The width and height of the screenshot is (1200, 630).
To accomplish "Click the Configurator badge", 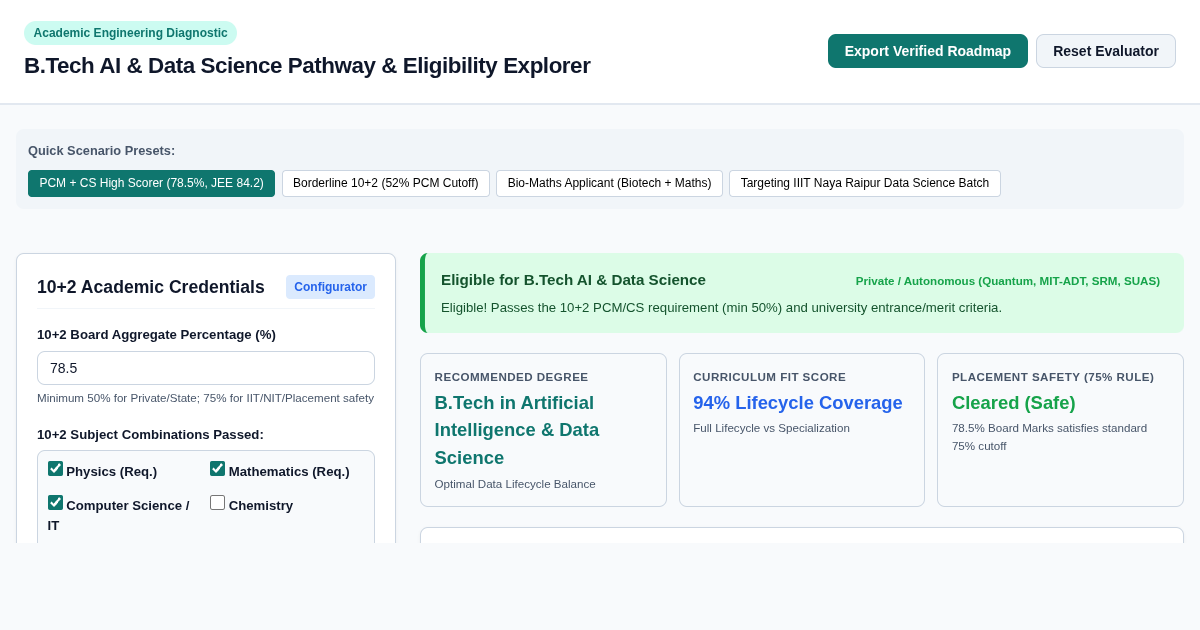I will (330, 287).
